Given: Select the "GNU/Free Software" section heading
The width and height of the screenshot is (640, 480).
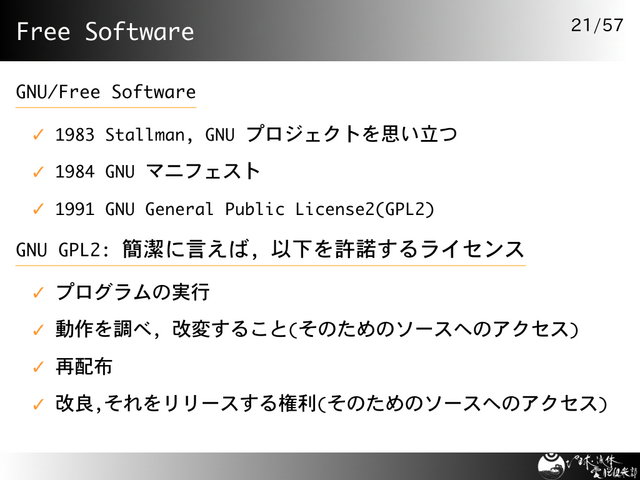Looking at the screenshot, I should click(x=106, y=92).
